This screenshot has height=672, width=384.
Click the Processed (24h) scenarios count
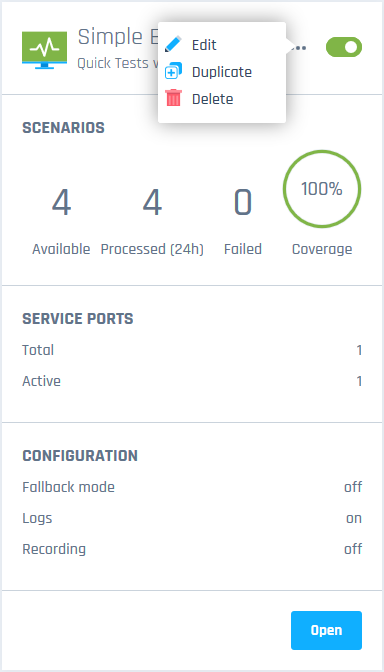pyautogui.click(x=152, y=203)
